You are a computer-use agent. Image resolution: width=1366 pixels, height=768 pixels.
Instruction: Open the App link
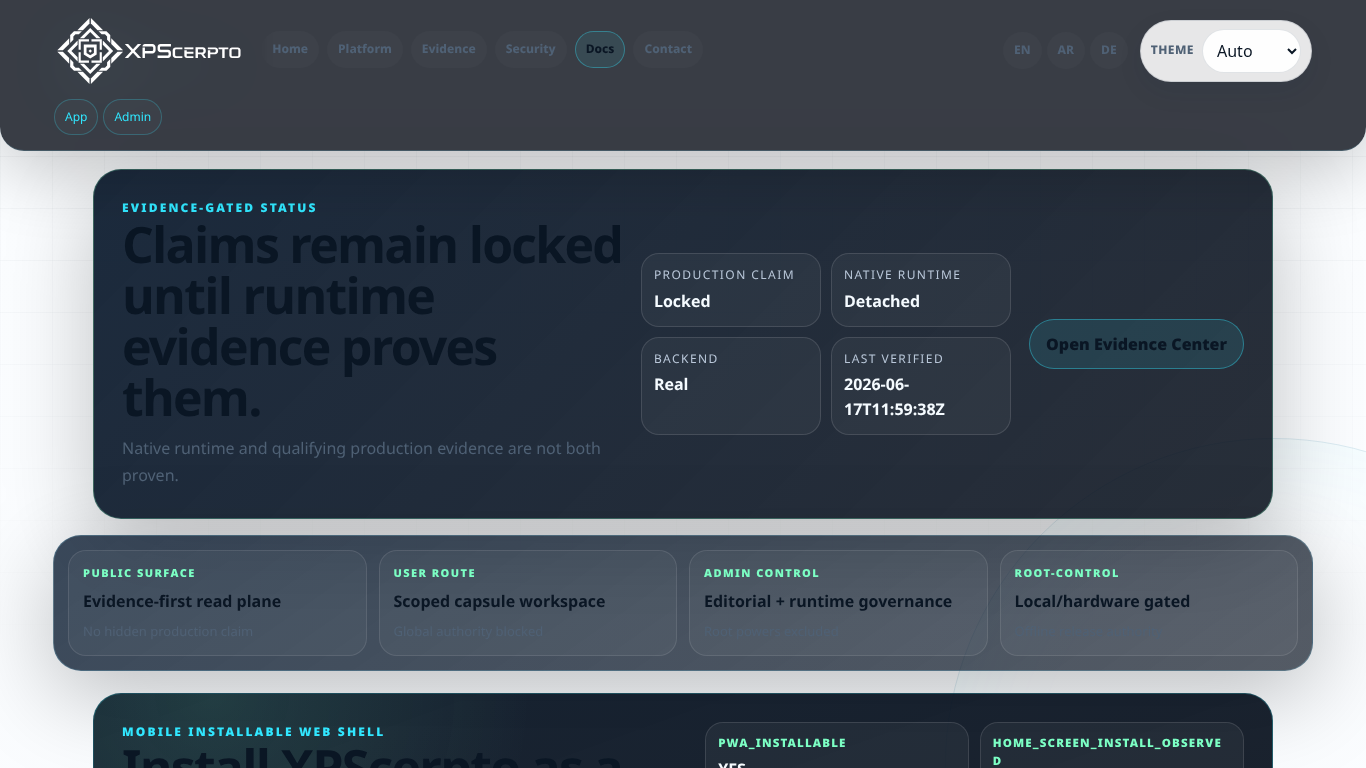point(76,117)
